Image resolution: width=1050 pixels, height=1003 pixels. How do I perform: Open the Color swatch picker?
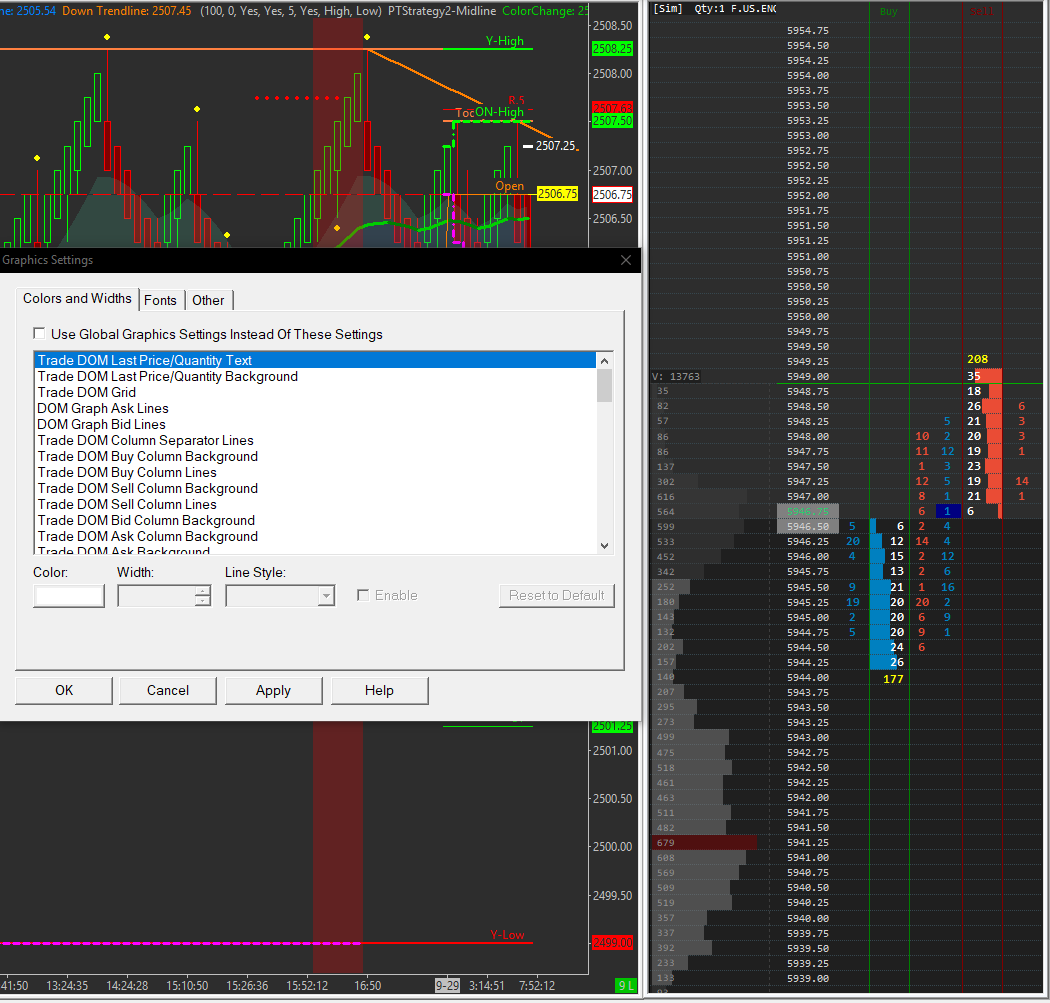click(69, 596)
